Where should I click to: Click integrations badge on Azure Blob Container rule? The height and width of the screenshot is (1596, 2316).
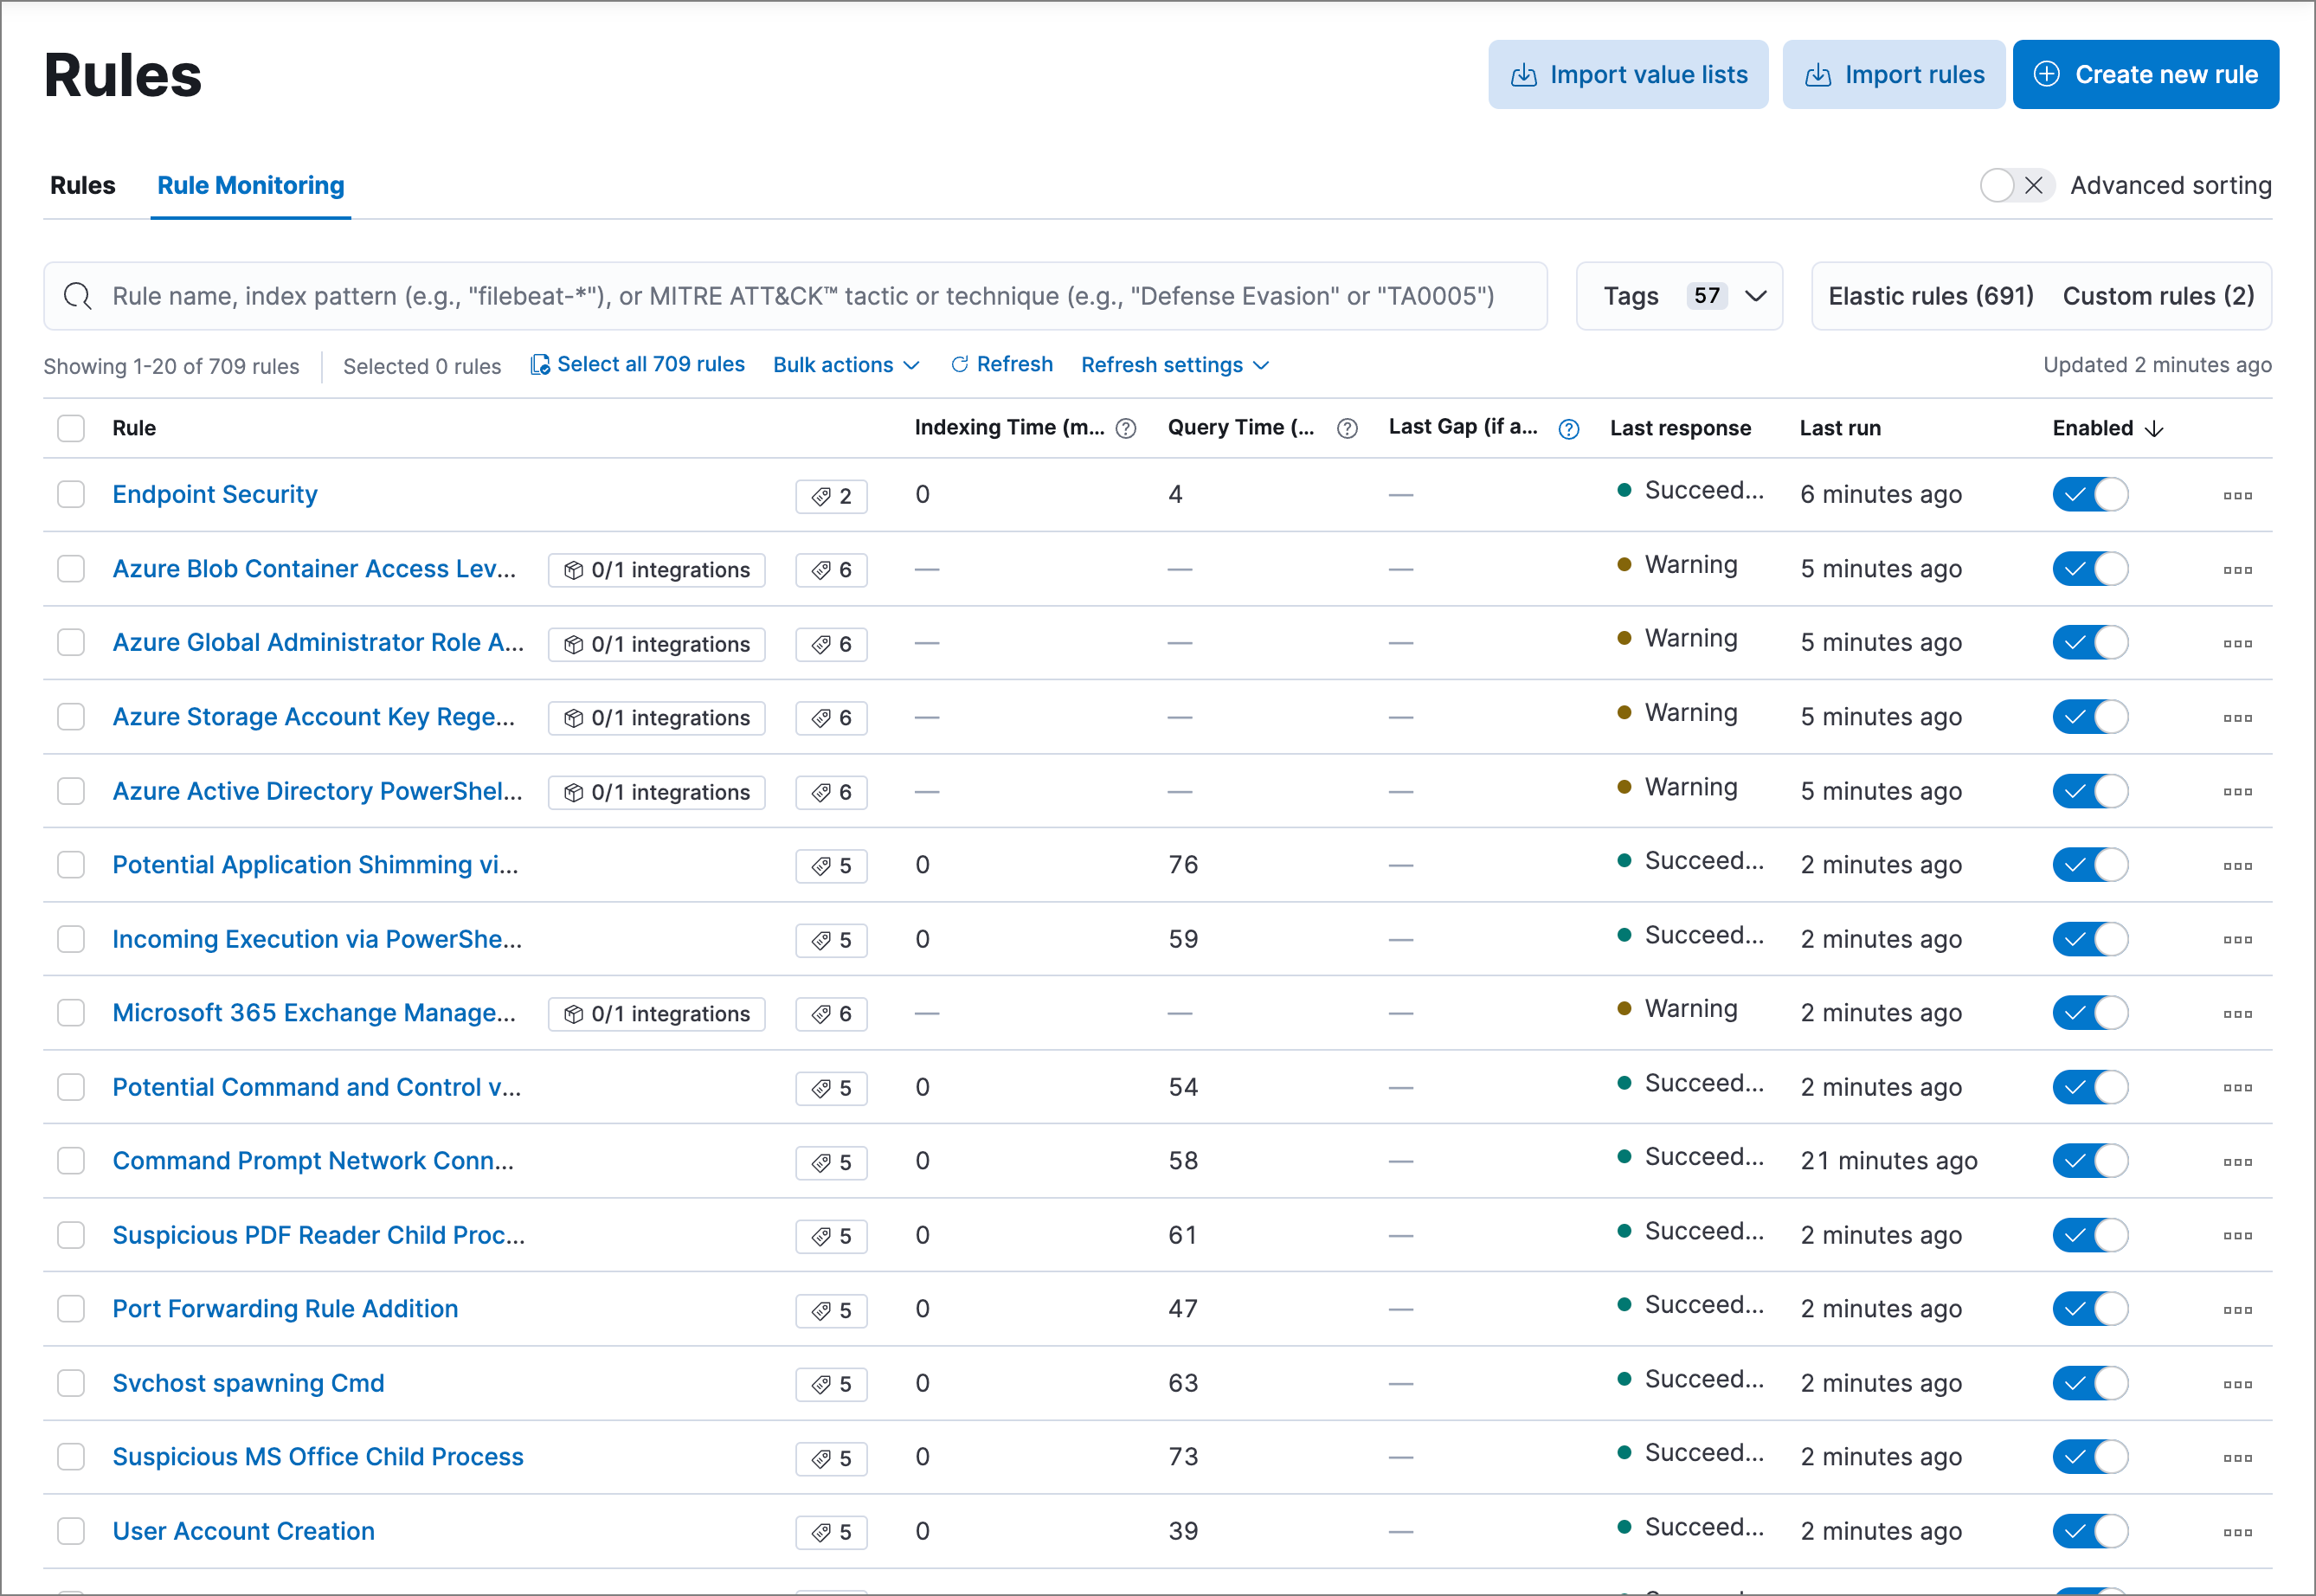coord(656,570)
